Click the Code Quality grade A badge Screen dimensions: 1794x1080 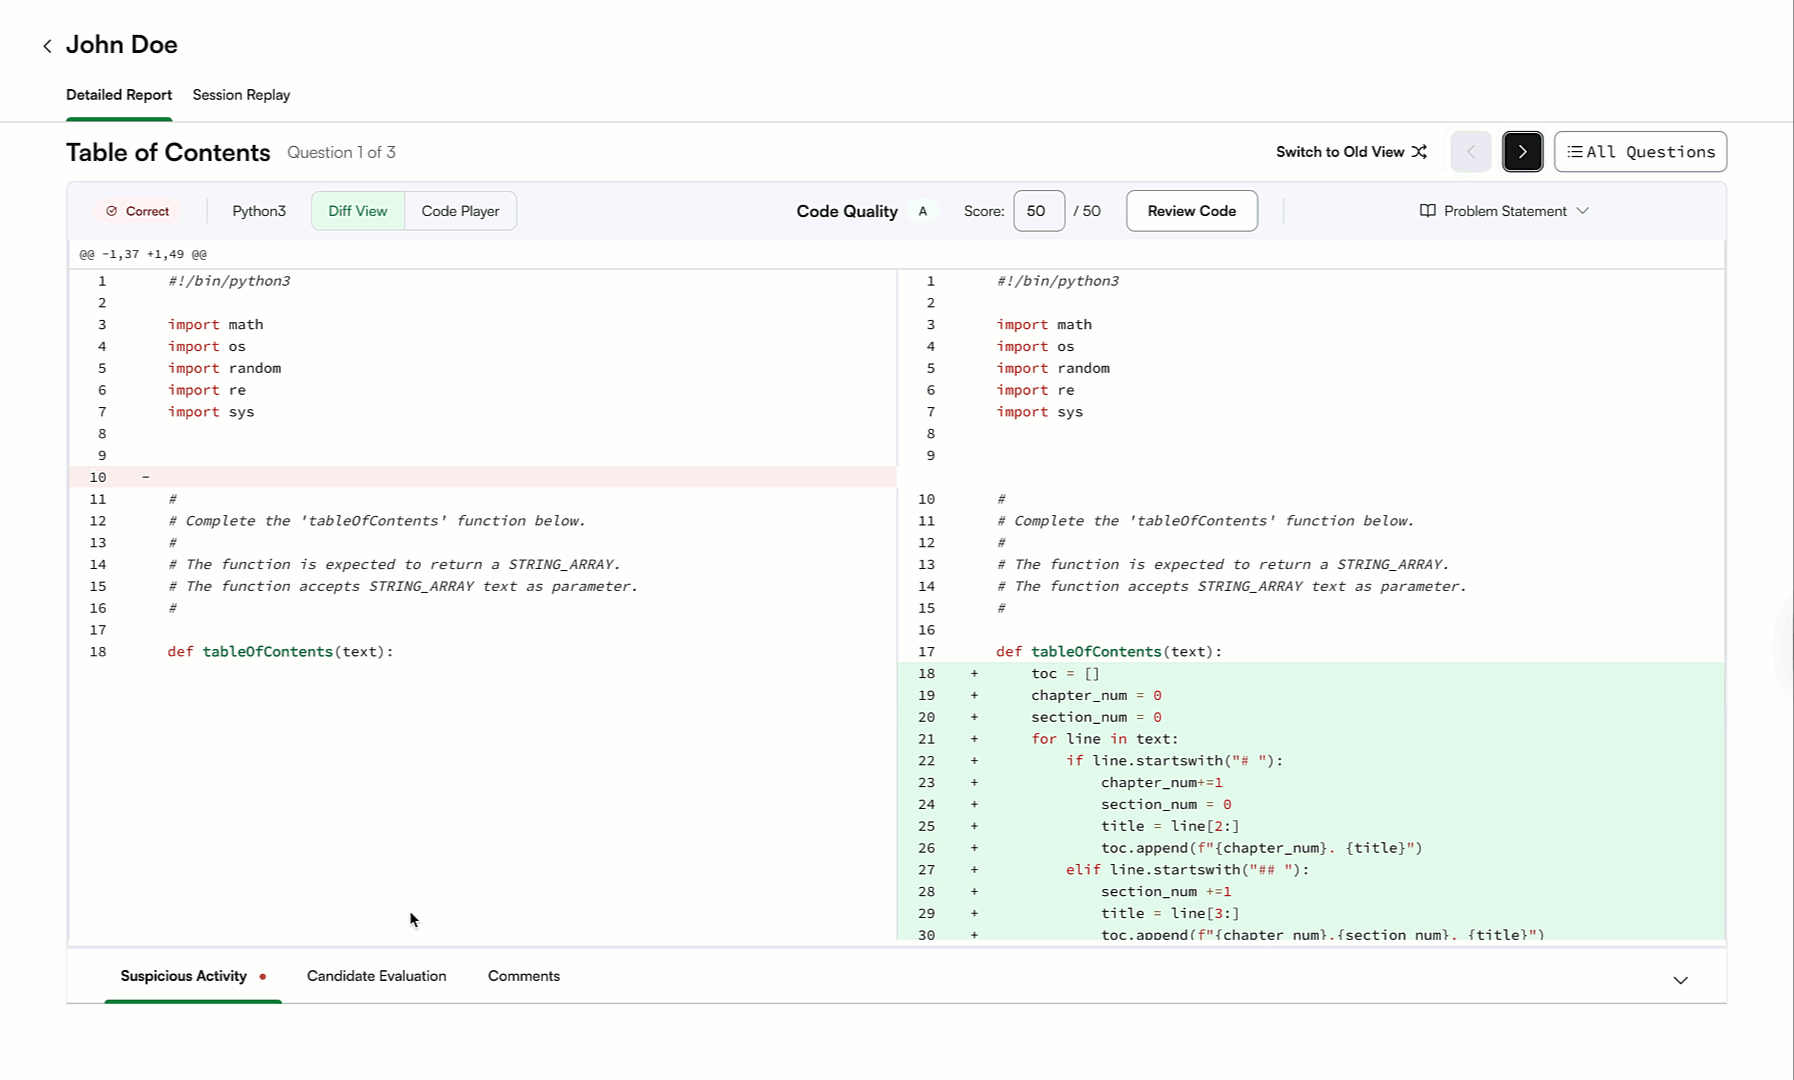click(922, 211)
